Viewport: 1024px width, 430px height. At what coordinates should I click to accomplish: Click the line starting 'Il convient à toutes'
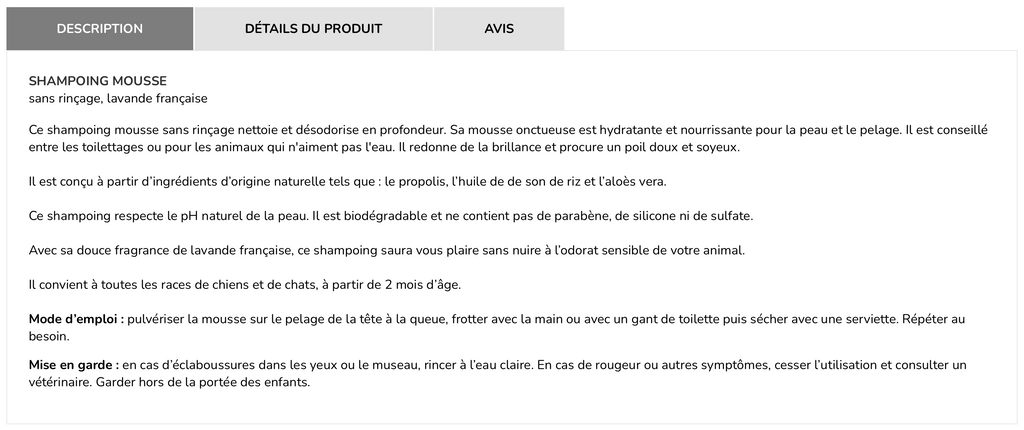pyautogui.click(x=245, y=284)
